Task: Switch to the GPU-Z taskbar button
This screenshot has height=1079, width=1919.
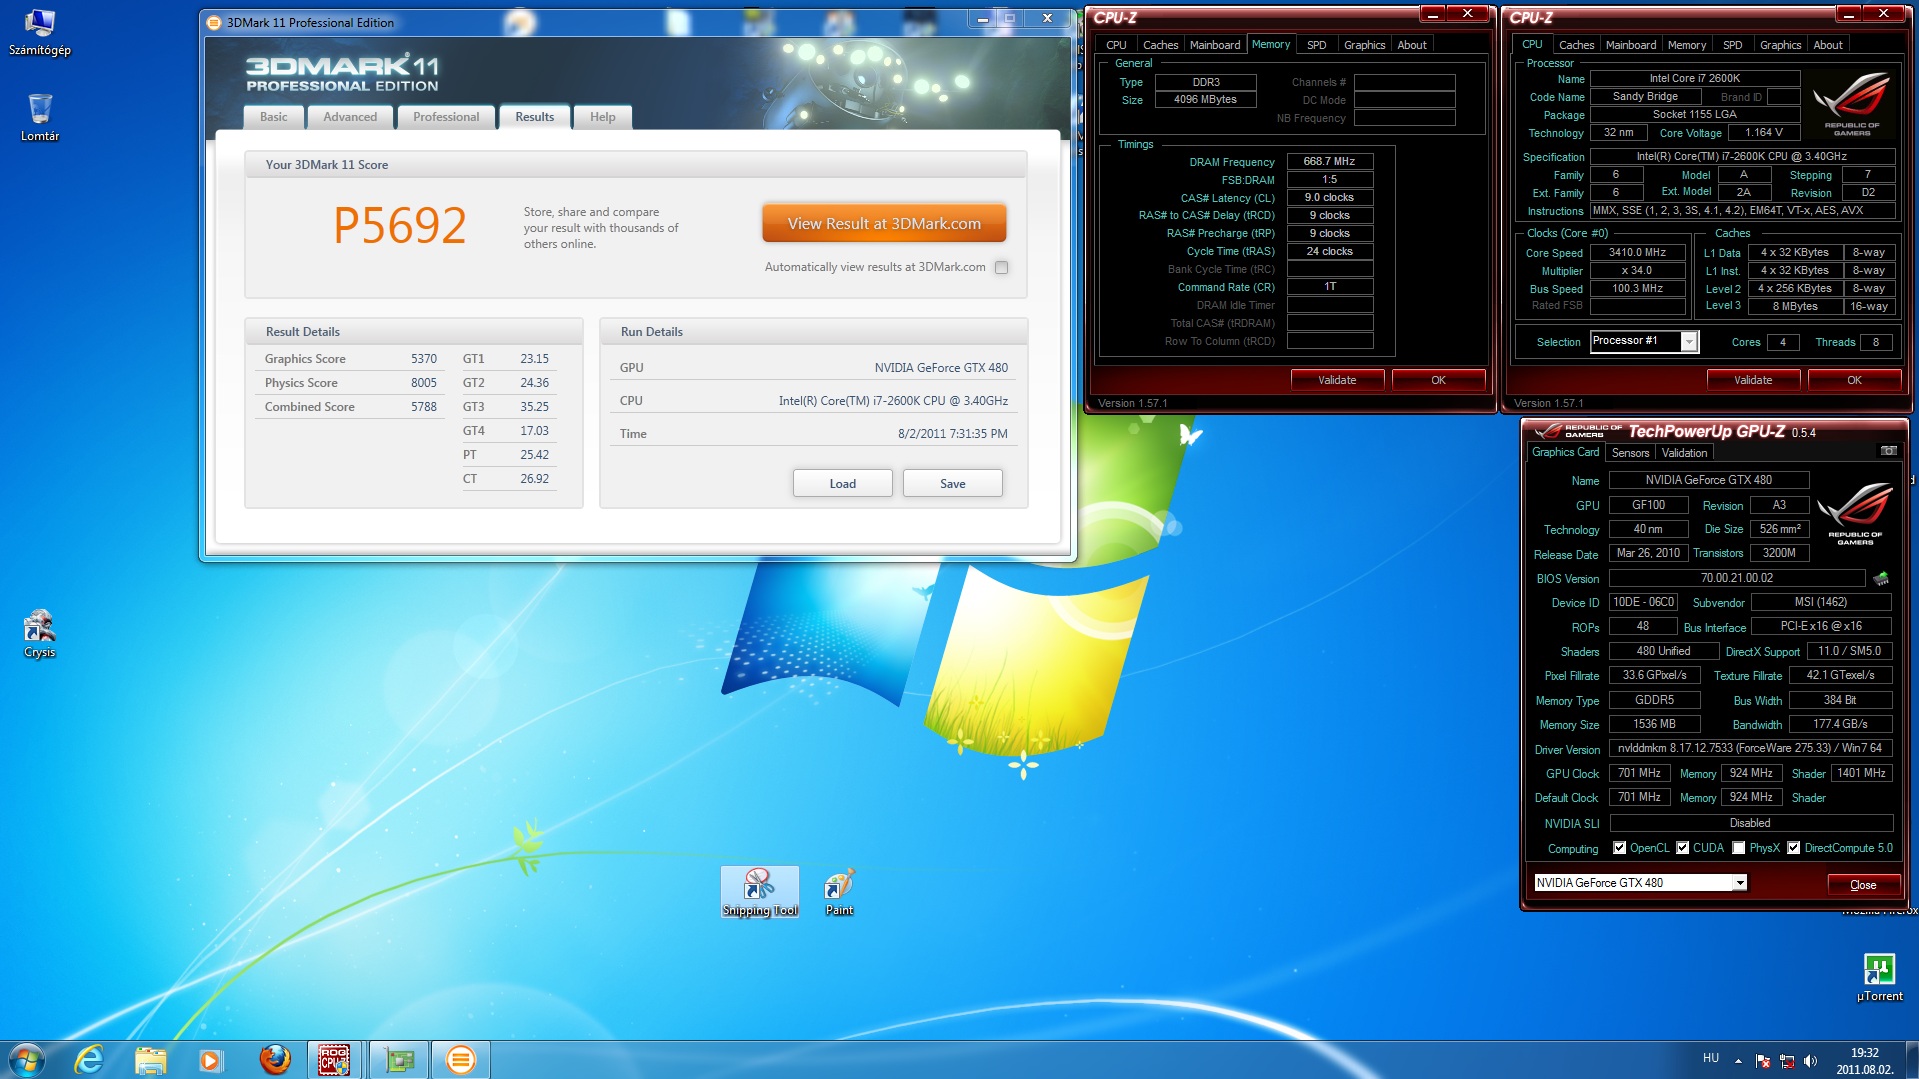Action: (x=399, y=1059)
